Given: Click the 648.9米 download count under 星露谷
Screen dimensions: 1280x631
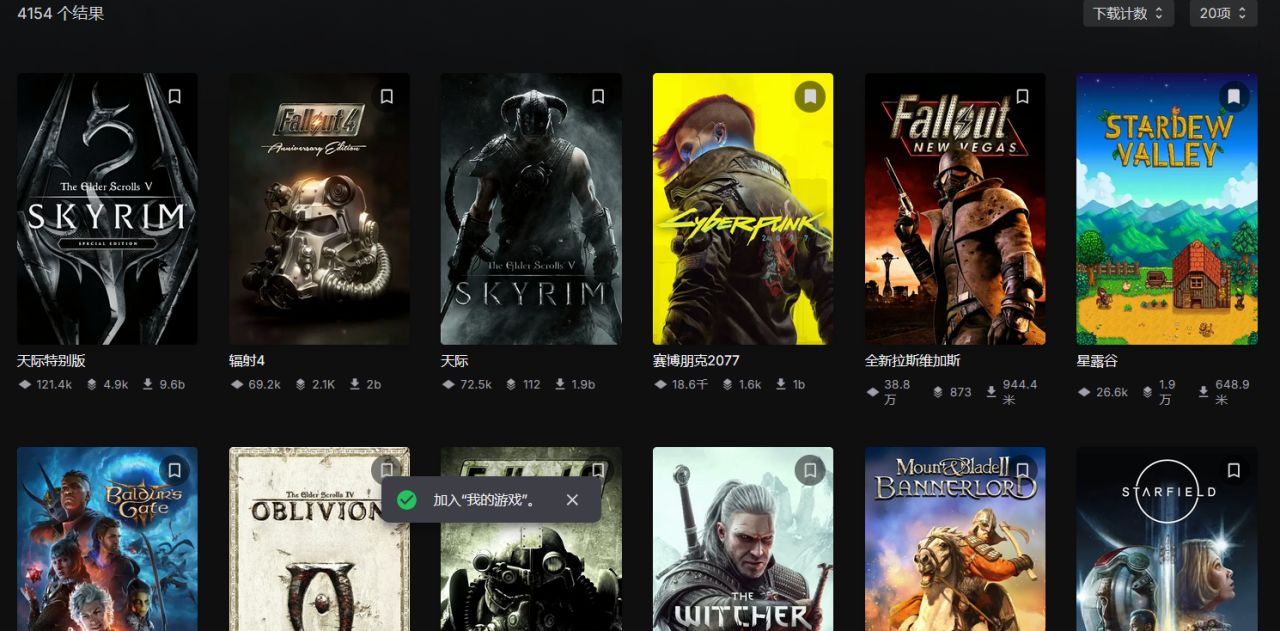Looking at the screenshot, I should (x=1233, y=392).
